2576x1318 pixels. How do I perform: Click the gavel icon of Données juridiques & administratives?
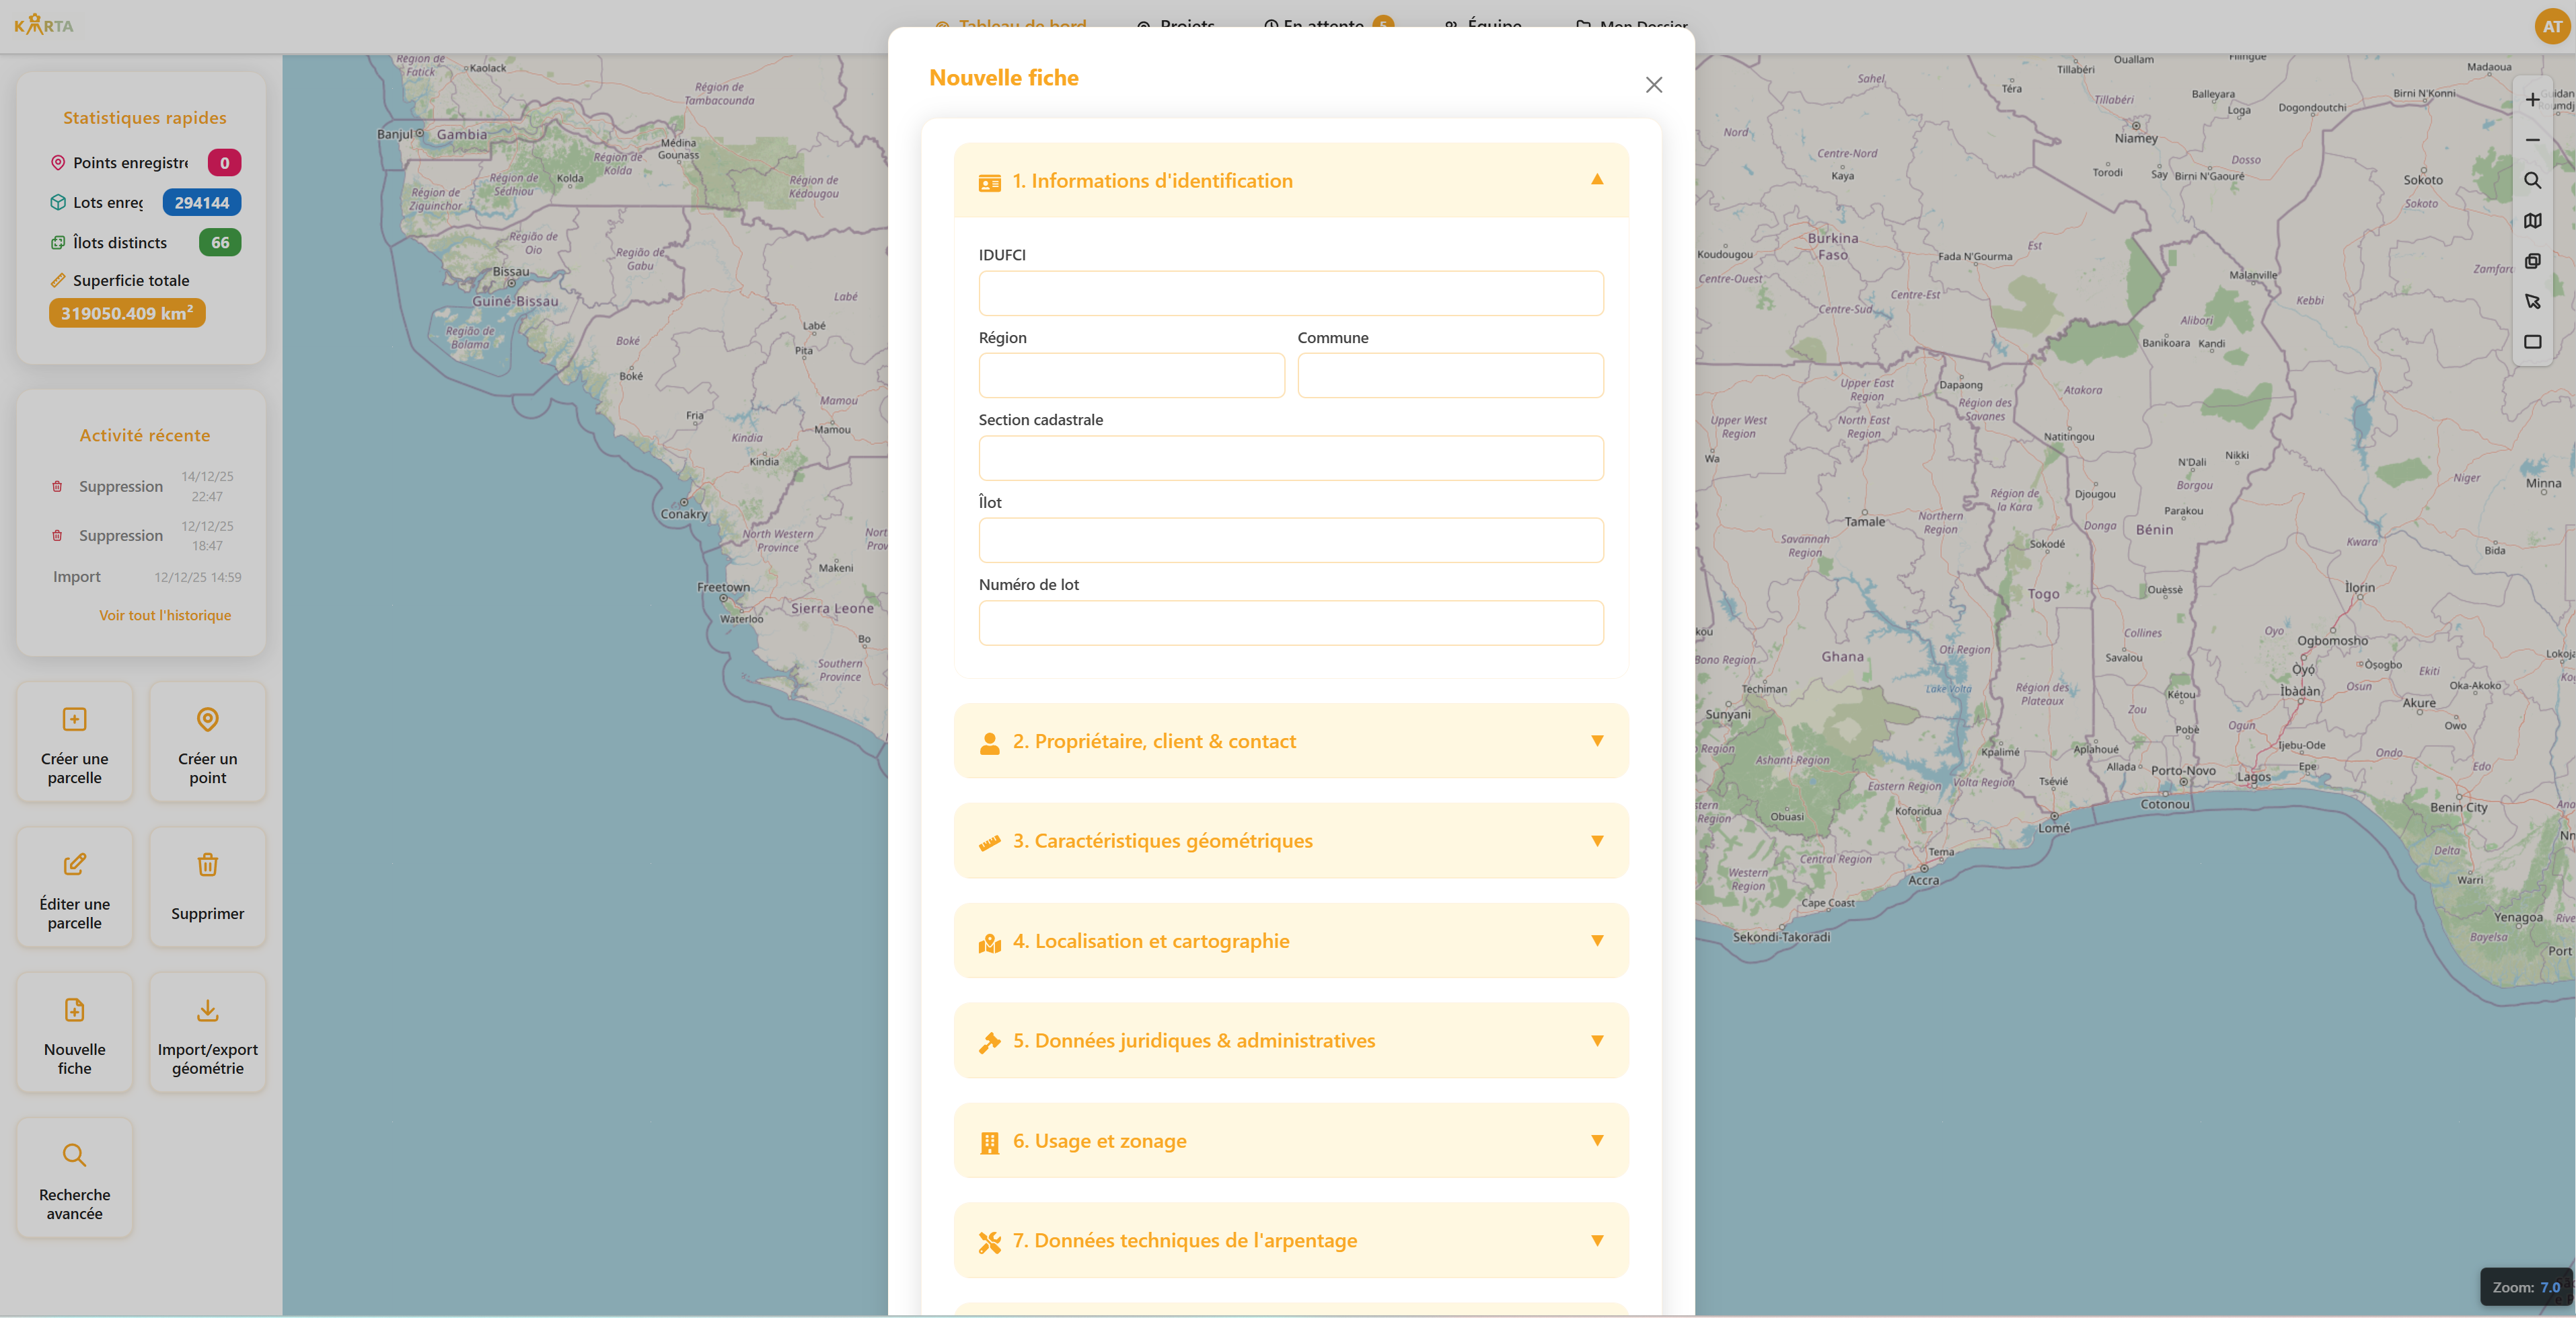pos(989,1042)
